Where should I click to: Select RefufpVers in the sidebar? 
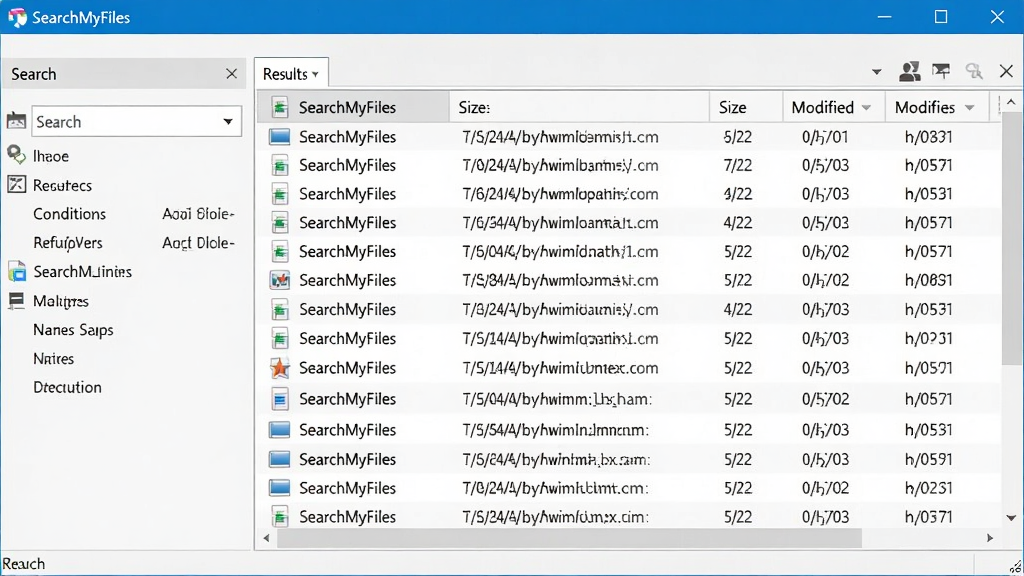[x=68, y=243]
